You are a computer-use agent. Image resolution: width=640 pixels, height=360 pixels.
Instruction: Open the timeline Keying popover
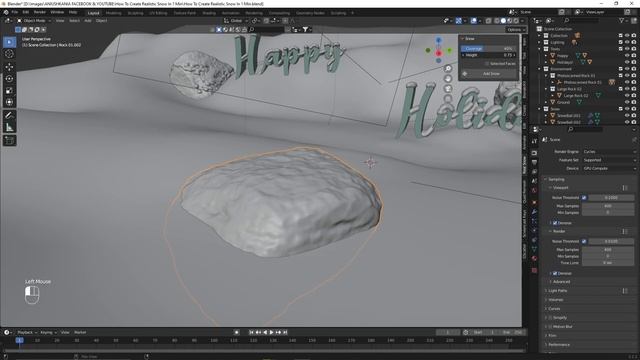click(48, 332)
